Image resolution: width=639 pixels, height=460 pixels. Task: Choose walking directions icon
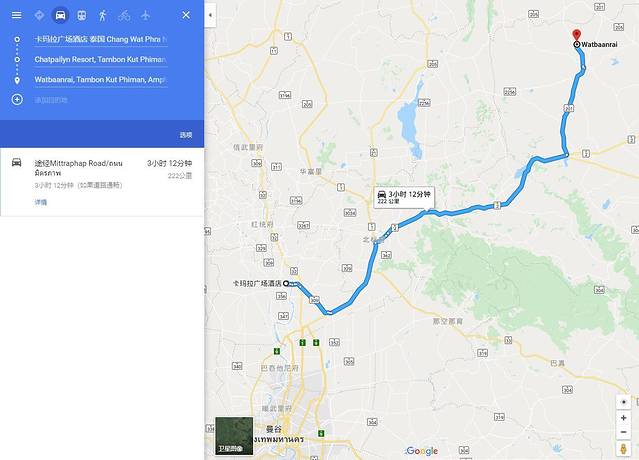(103, 15)
